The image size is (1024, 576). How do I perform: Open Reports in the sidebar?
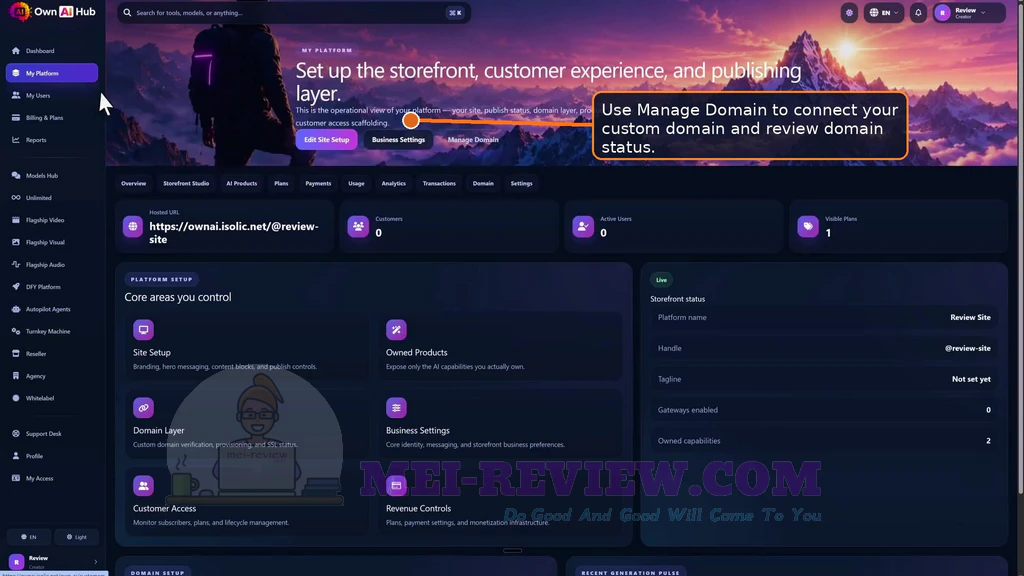[x=52, y=140]
